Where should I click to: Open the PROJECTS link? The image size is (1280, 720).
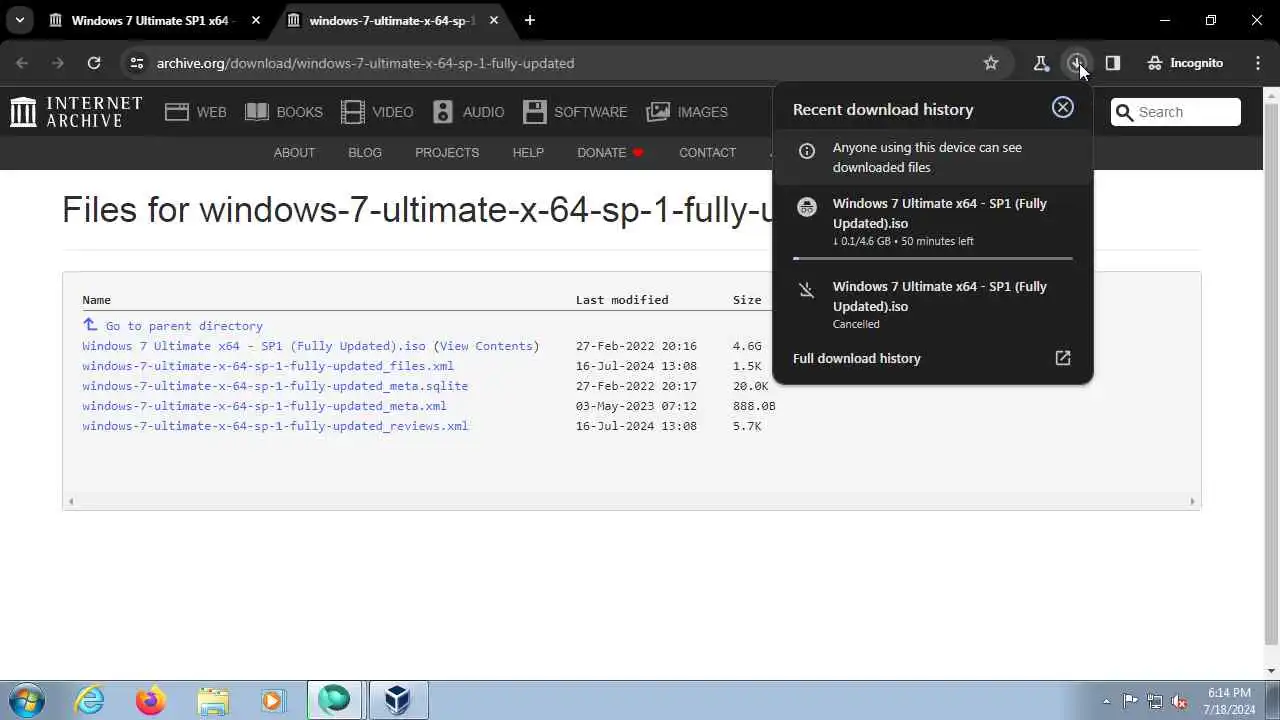[x=447, y=153]
